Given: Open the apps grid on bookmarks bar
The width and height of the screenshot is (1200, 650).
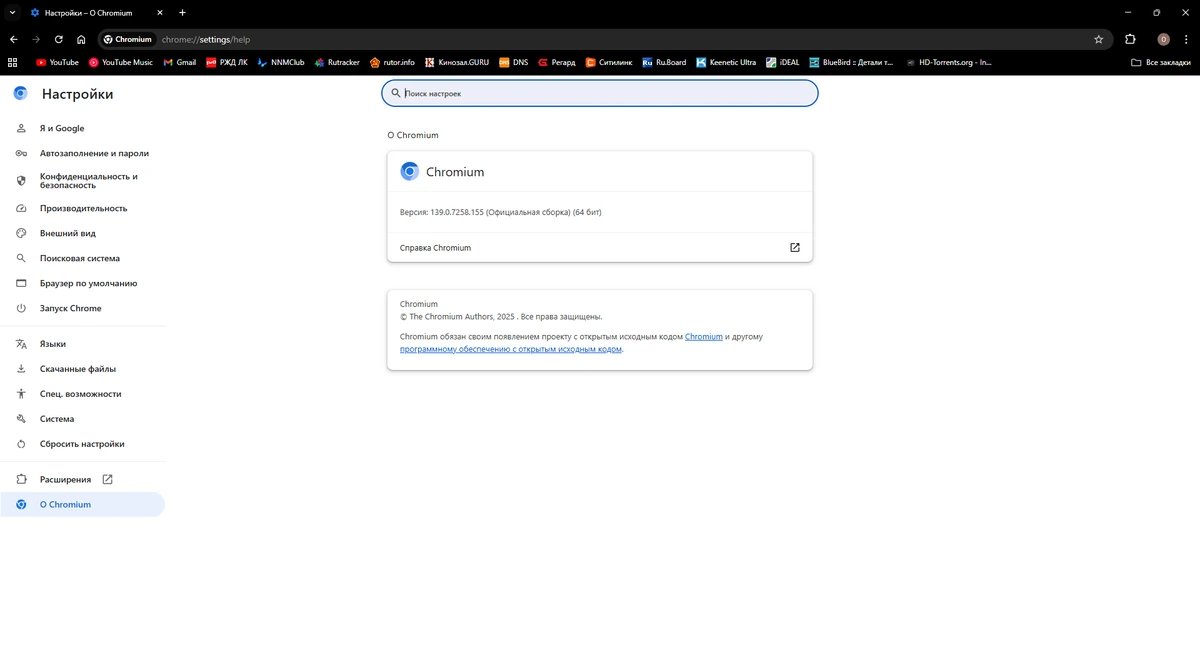Looking at the screenshot, I should point(13,62).
